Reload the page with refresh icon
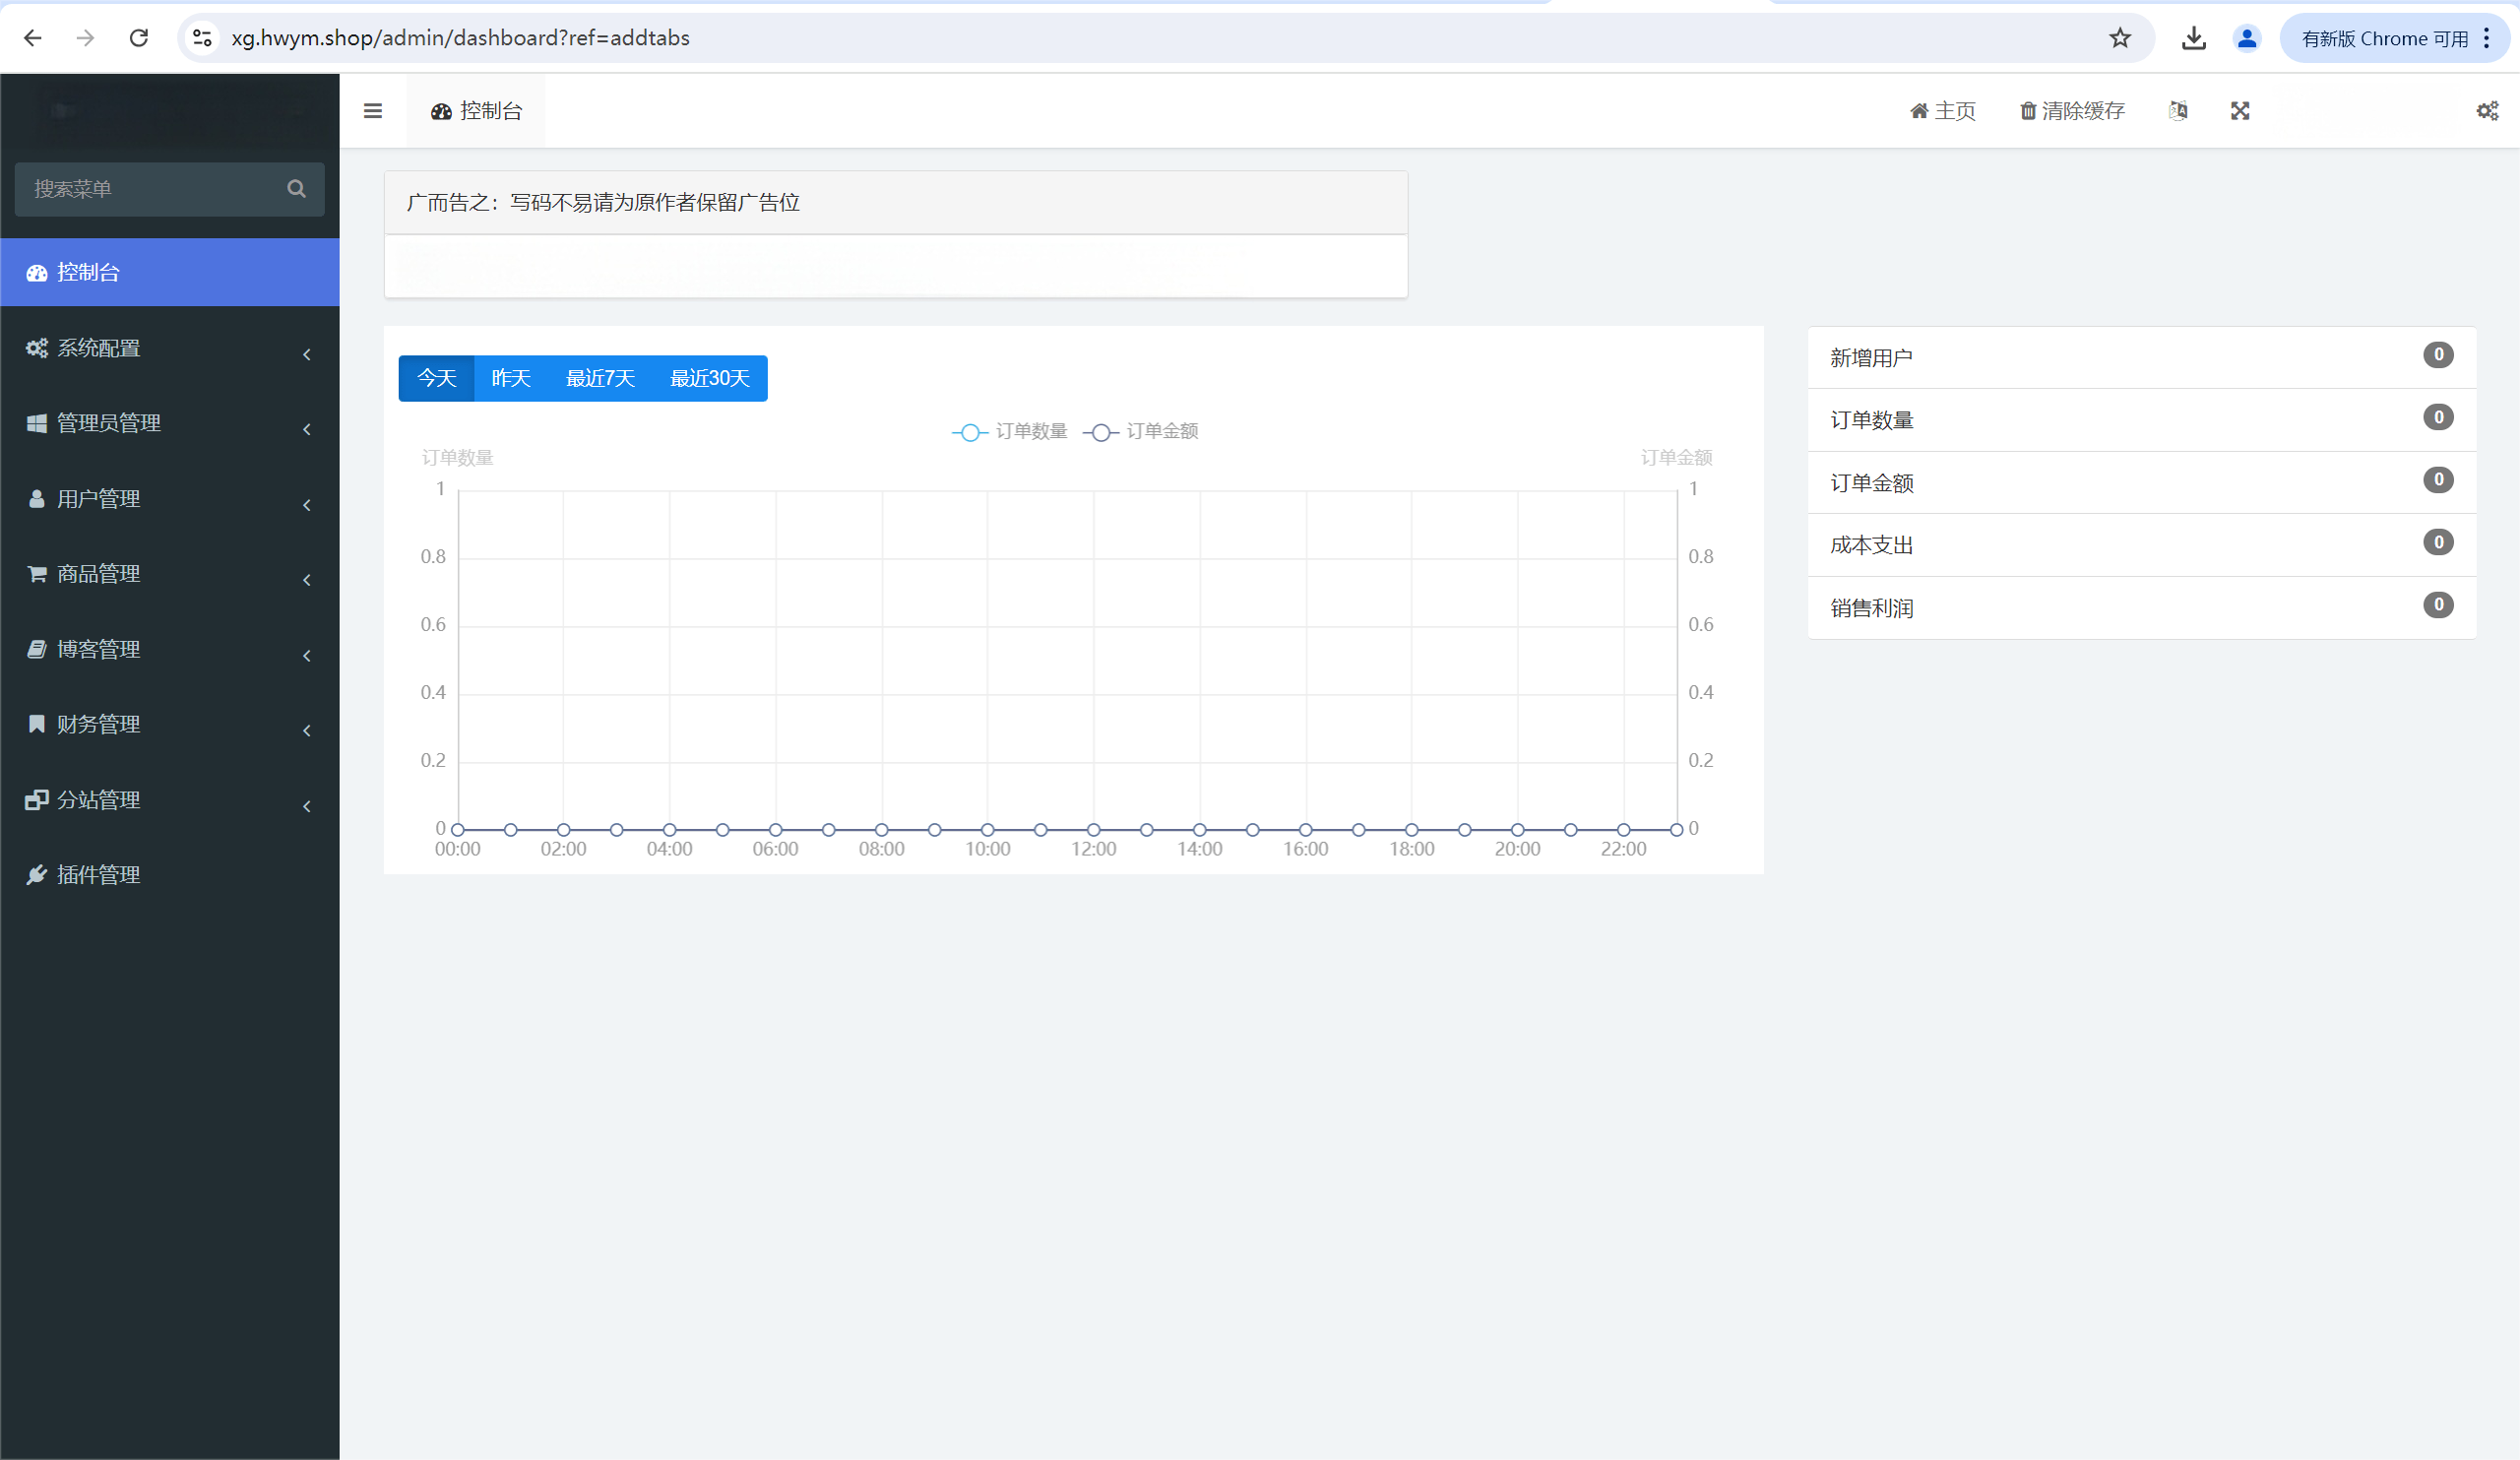 coord(139,38)
